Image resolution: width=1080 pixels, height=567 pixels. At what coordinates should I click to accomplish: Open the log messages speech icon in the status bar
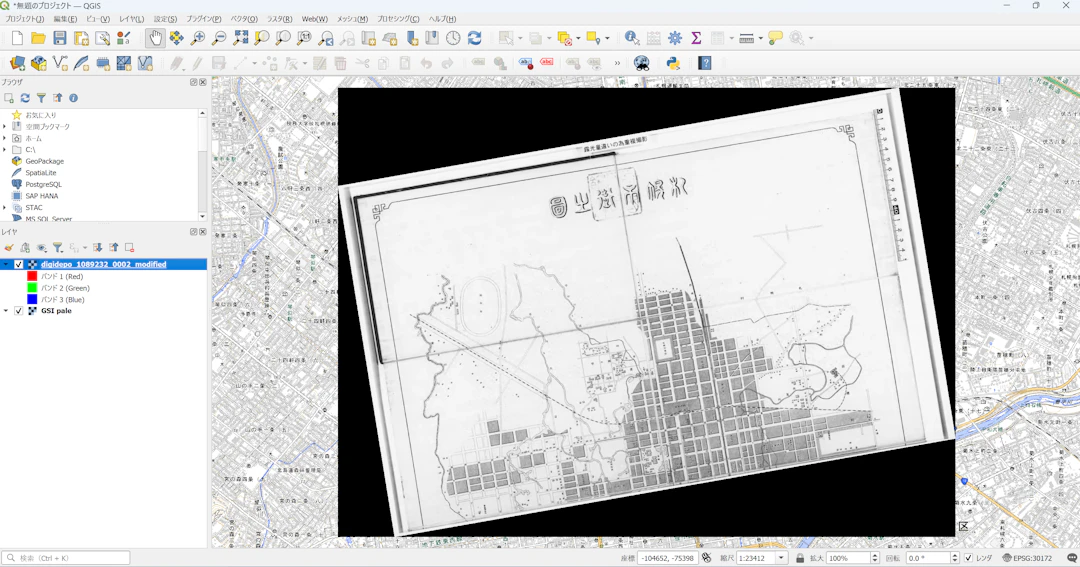click(x=1072, y=558)
